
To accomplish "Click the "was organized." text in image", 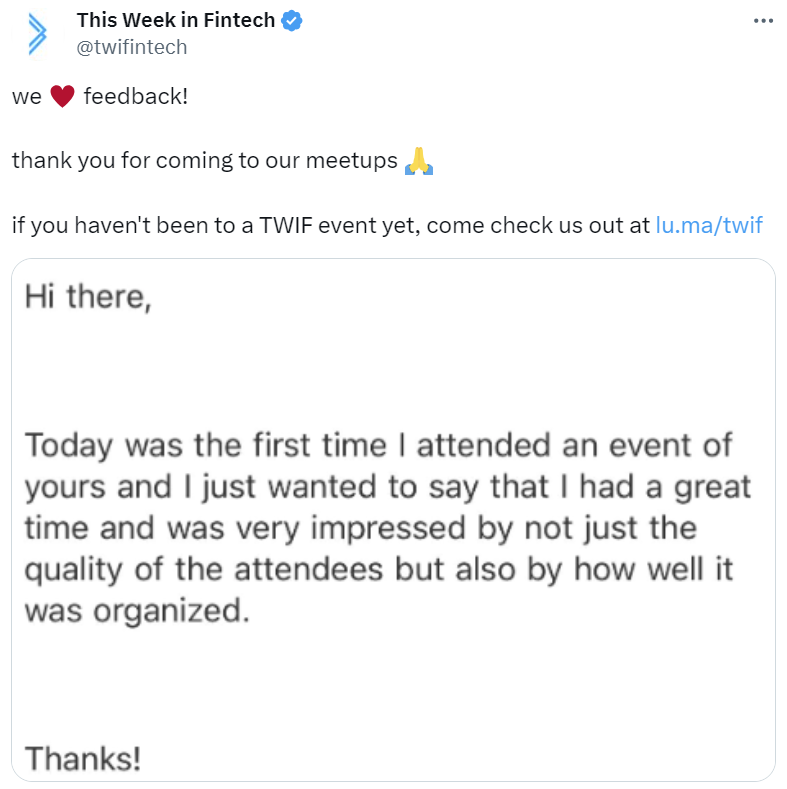I will [137, 611].
